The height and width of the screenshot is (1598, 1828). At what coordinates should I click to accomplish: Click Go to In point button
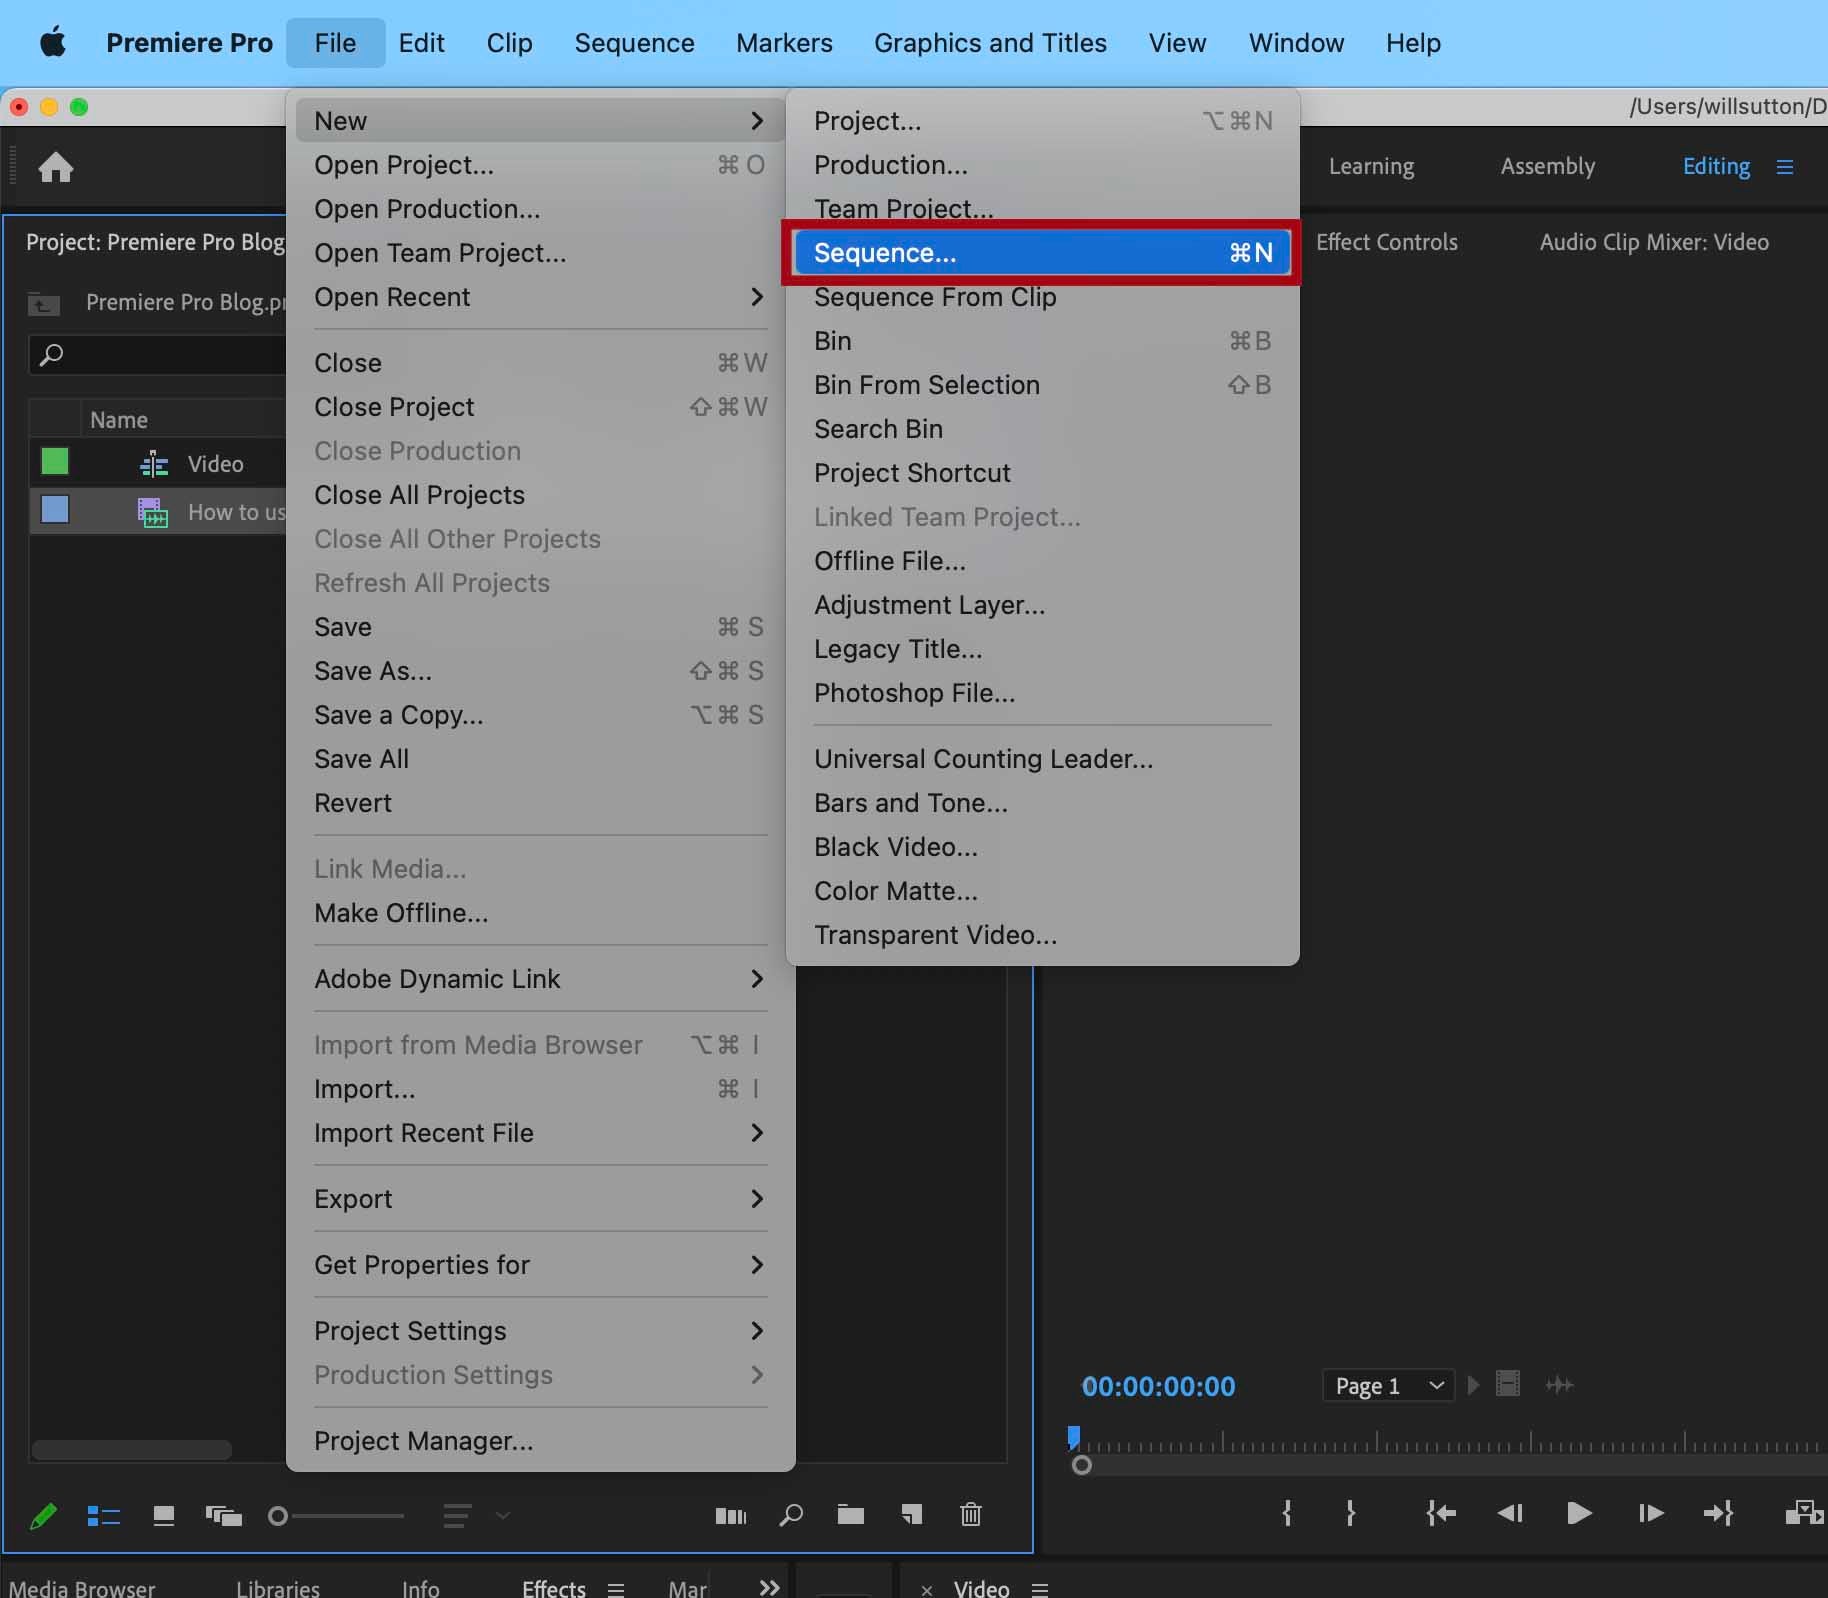coord(1441,1513)
